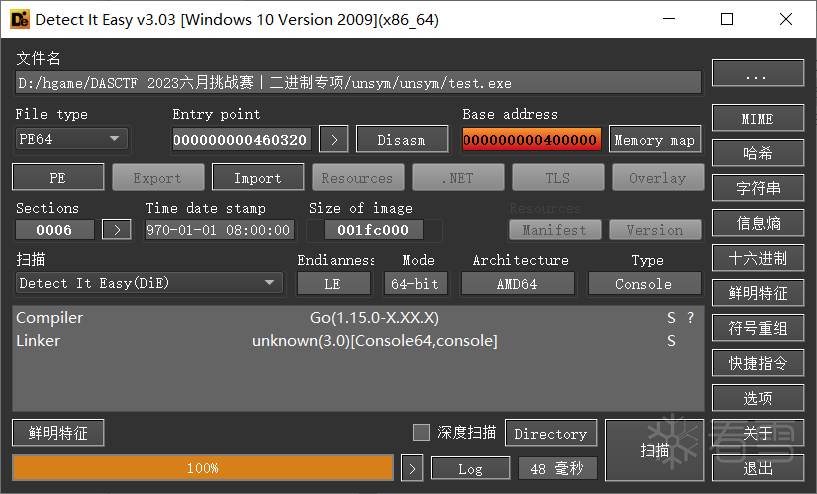Open the 哈希 hash tool

coord(758,153)
